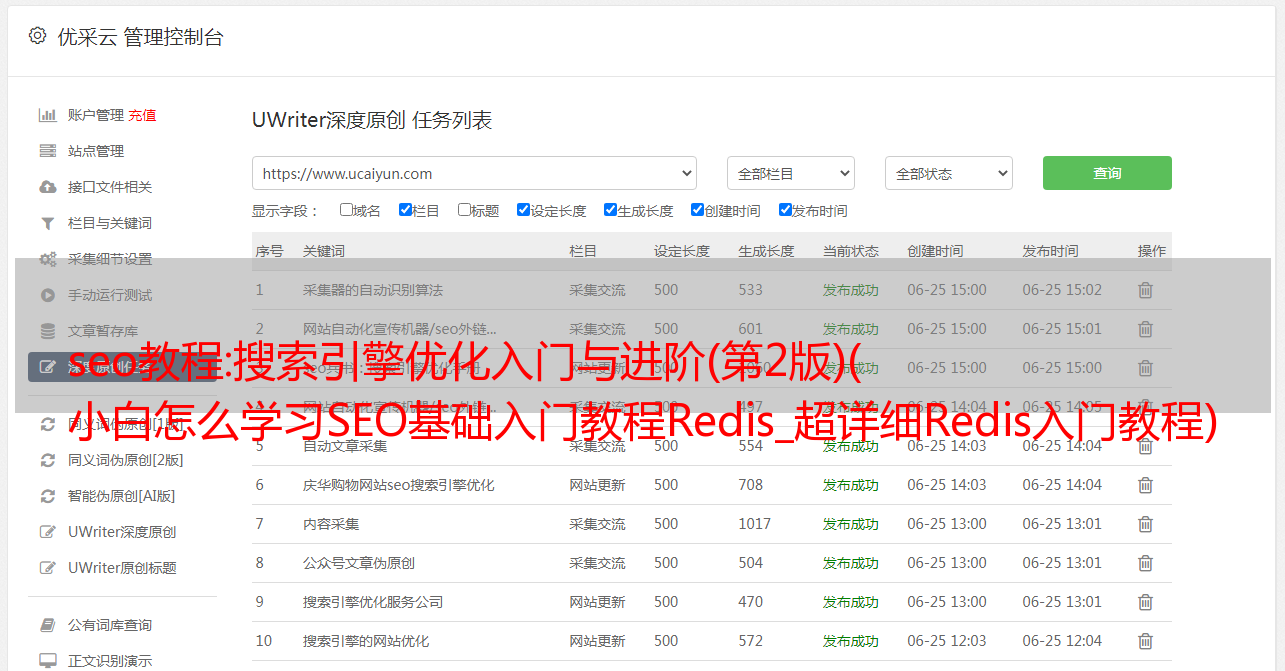The image size is (1285, 671).
Task: Open the 全部状态 dropdown
Action: coord(949,173)
